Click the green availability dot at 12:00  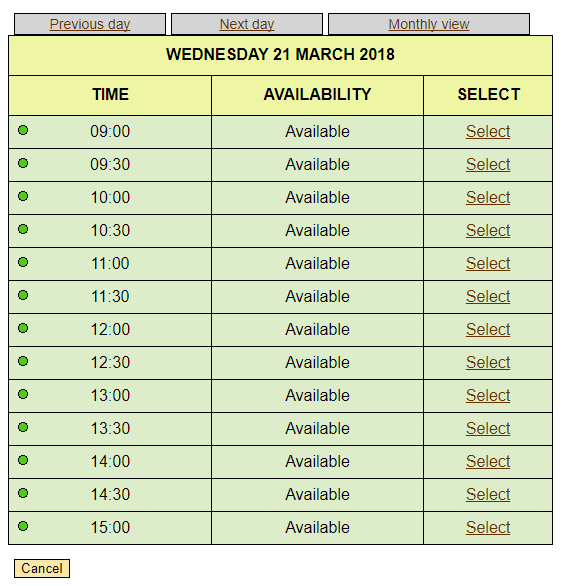23,329
